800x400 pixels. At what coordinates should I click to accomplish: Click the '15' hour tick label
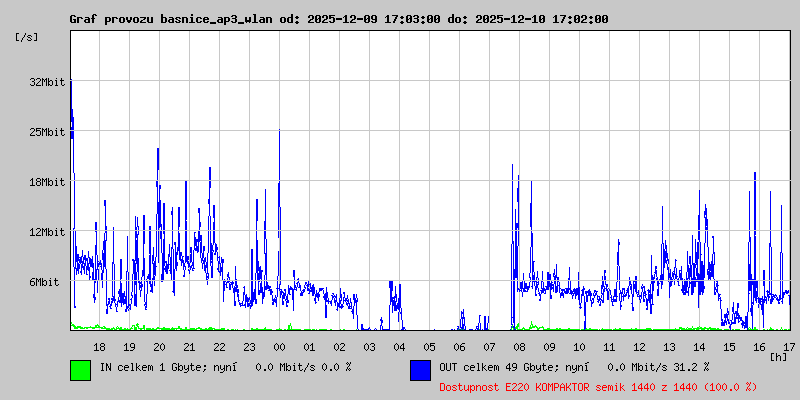[x=730, y=347]
